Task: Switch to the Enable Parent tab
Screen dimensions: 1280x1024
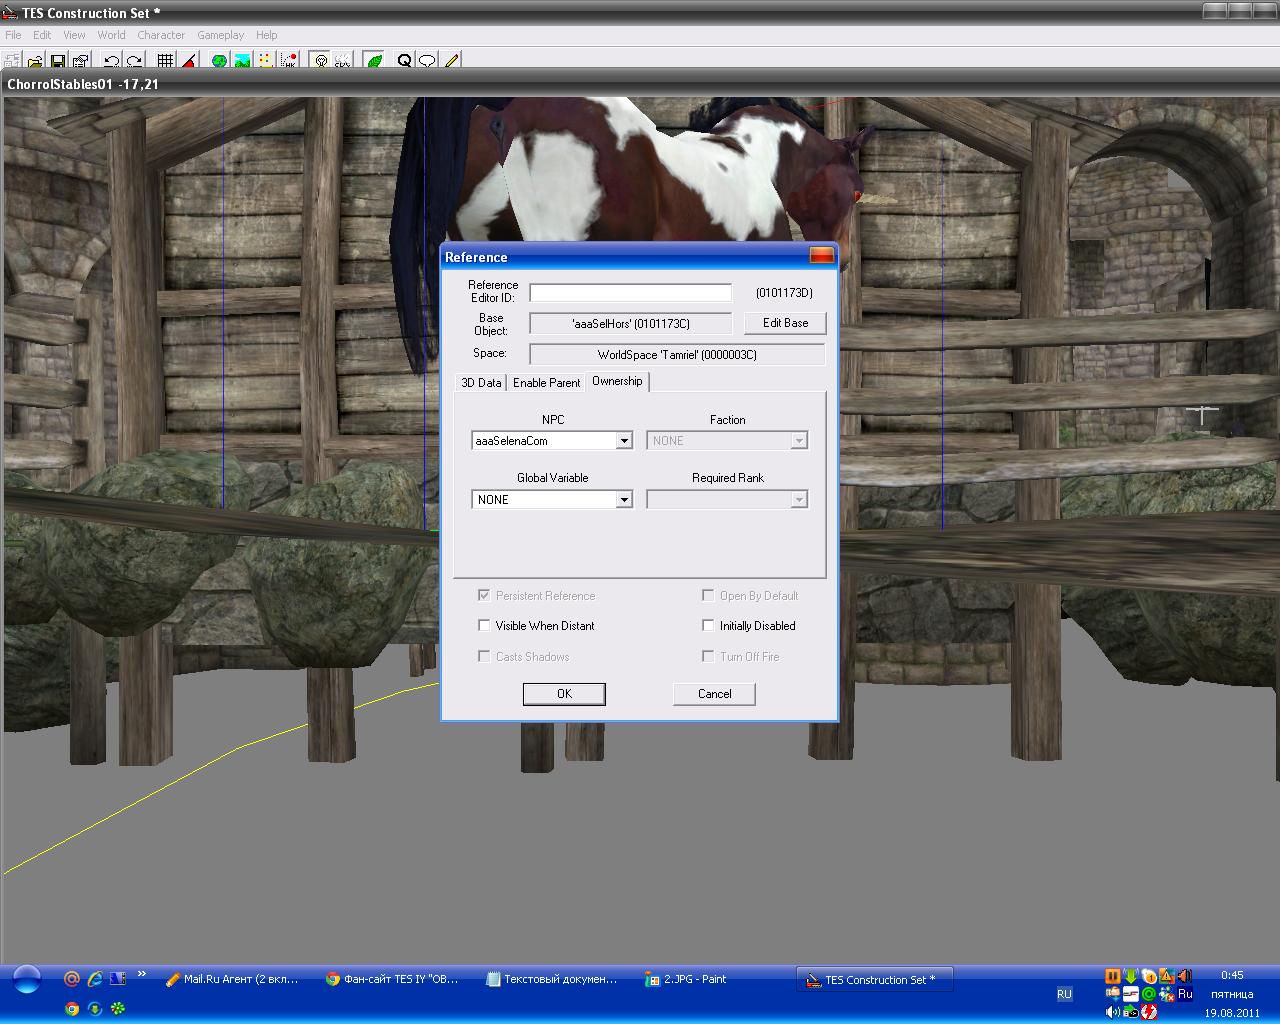Action: 546,383
